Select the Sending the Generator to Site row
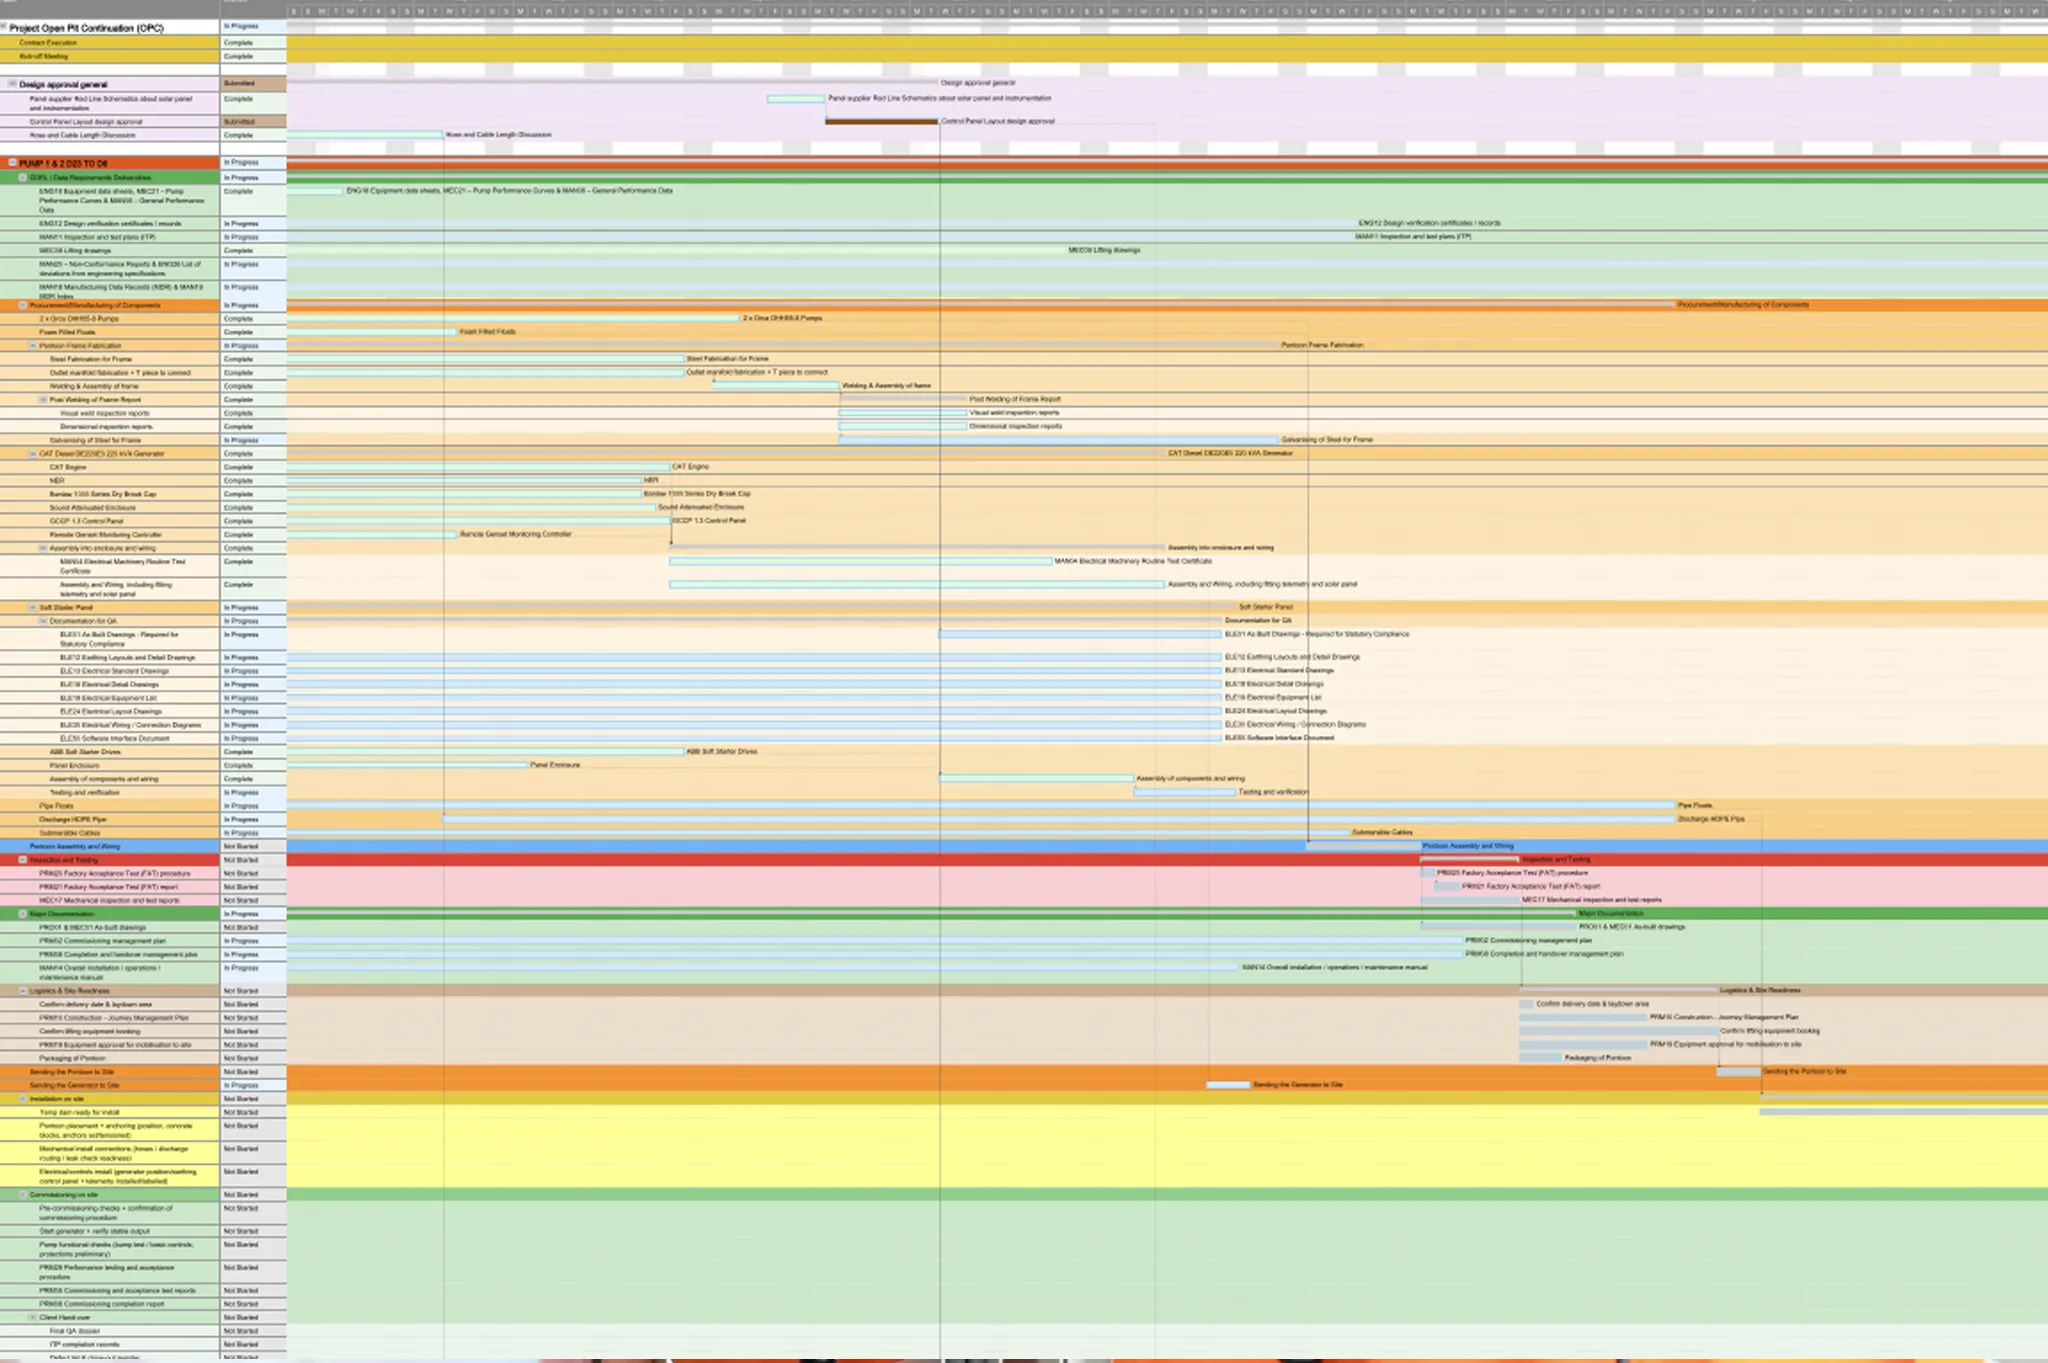 point(110,1085)
